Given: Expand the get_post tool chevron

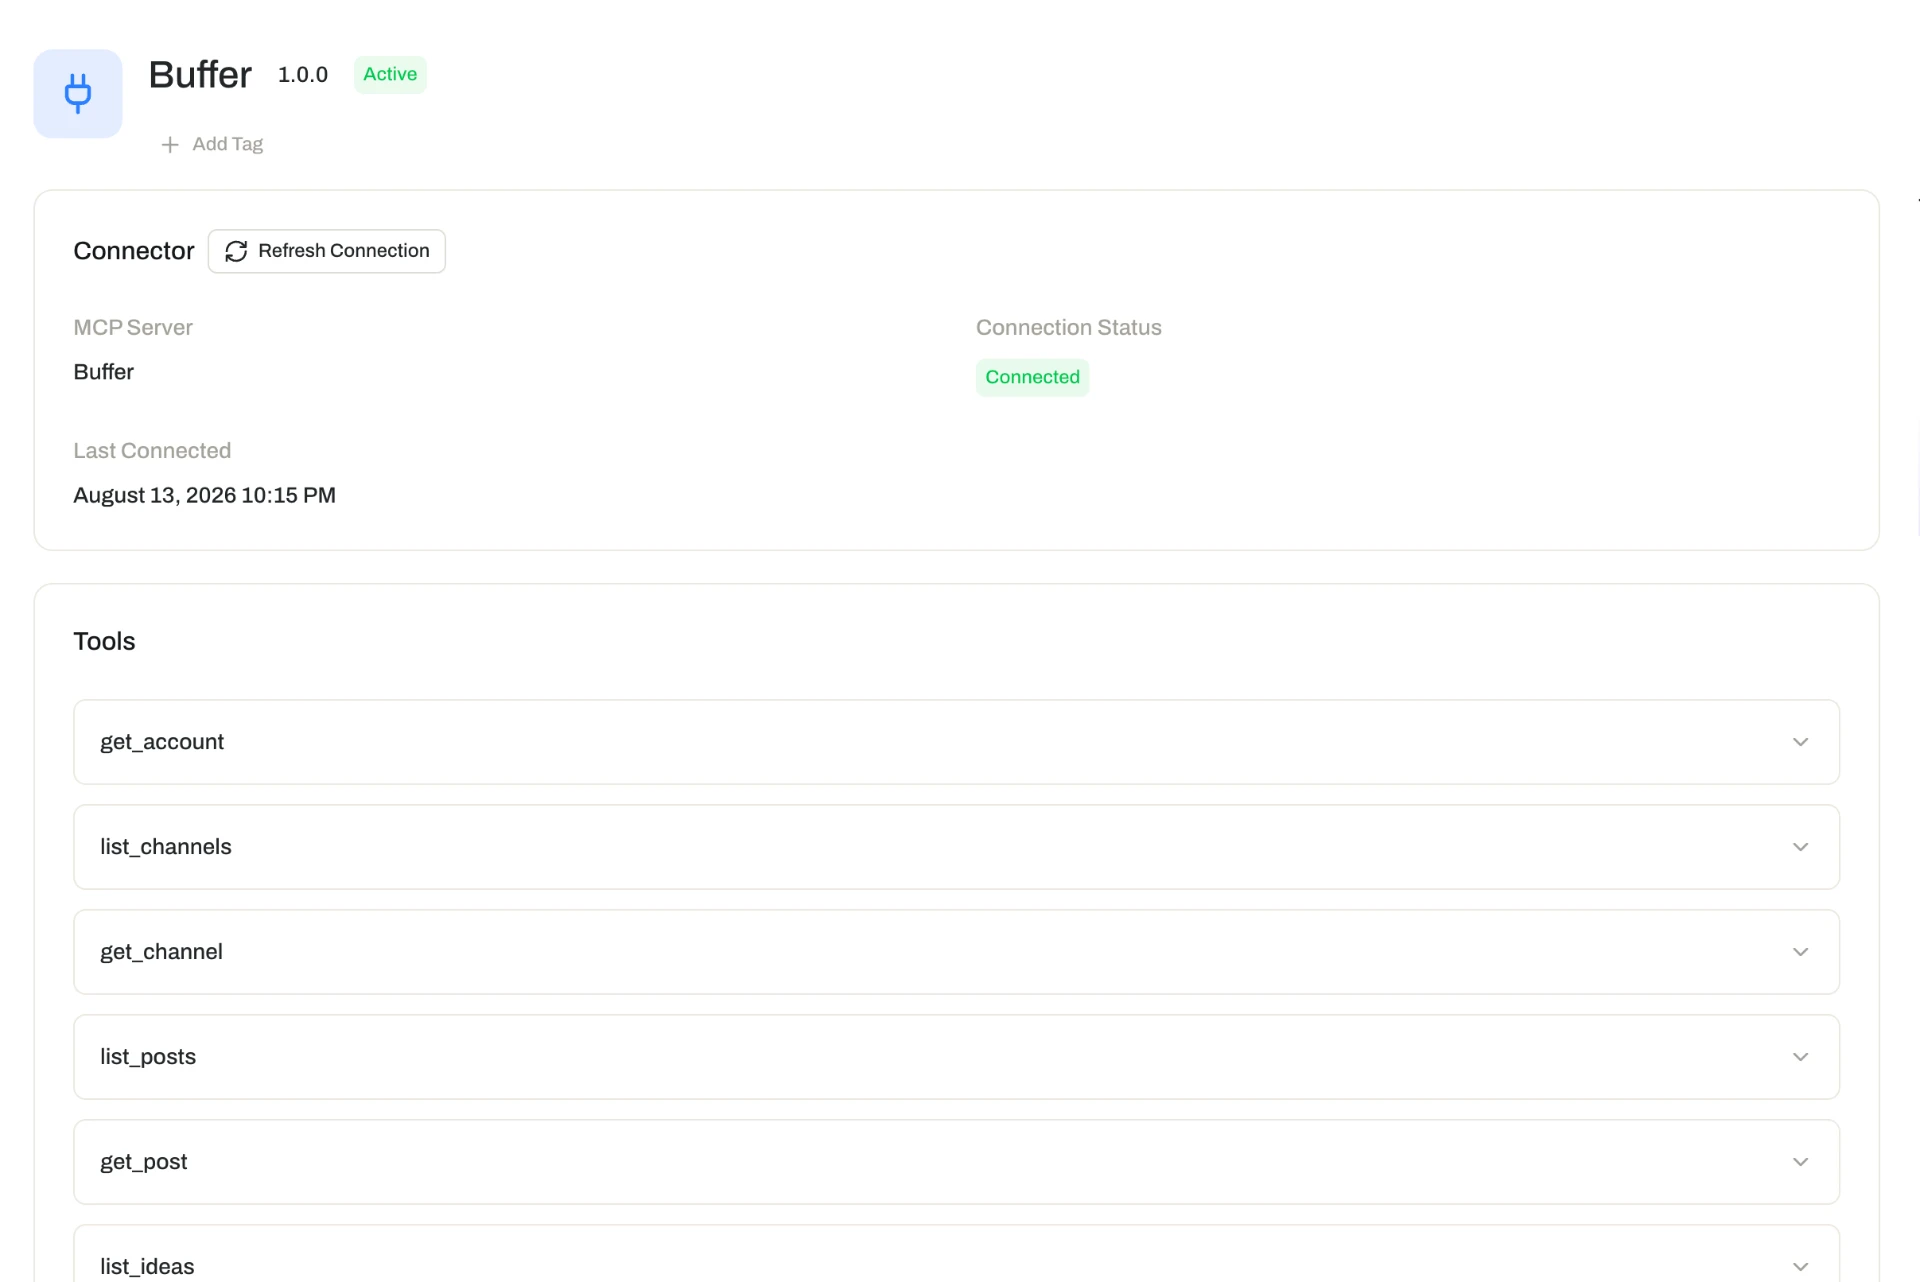Looking at the screenshot, I should [1800, 1162].
